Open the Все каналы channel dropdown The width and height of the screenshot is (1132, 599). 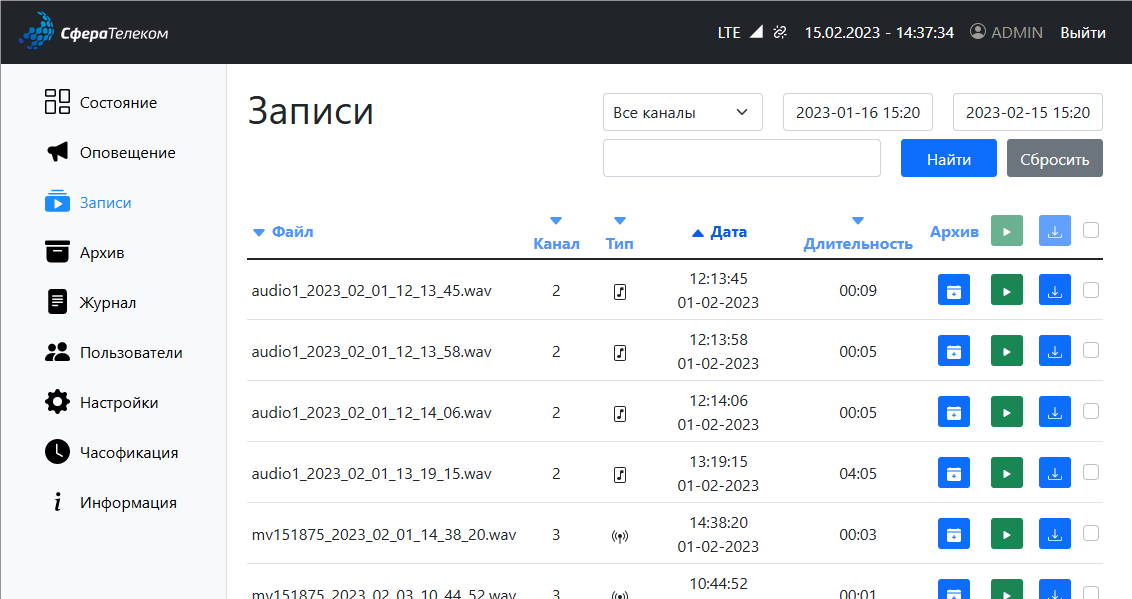[x=682, y=112]
